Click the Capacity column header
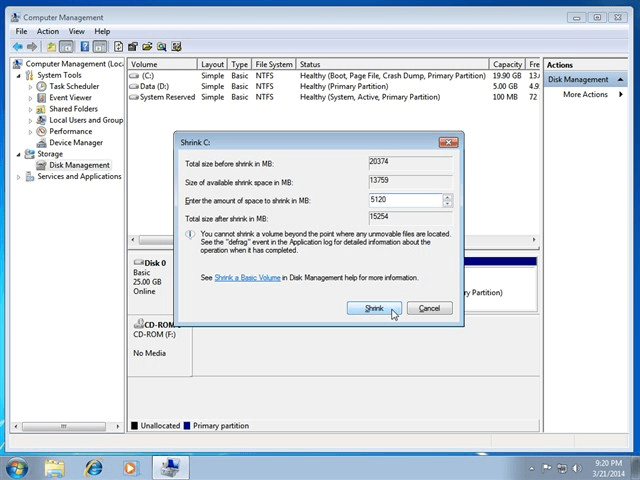 [x=506, y=64]
